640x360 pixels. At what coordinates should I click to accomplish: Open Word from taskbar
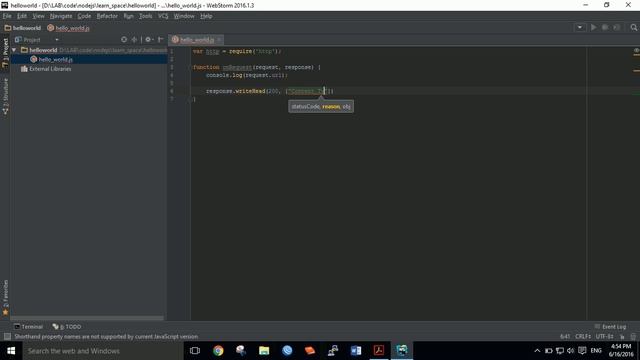tap(356, 351)
